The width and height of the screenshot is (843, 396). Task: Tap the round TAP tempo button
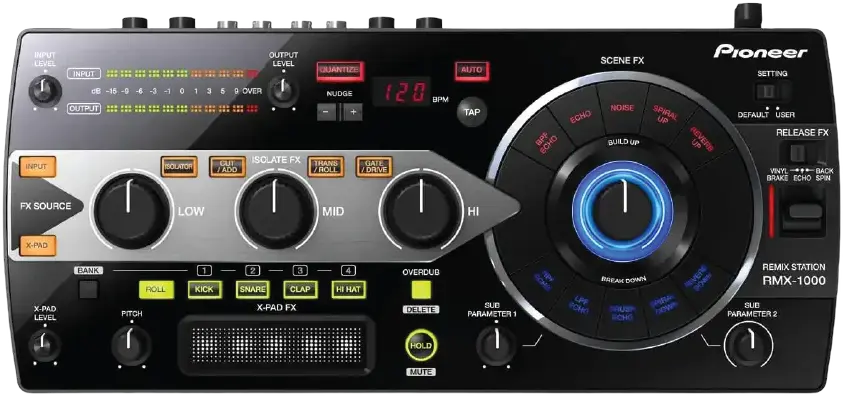pyautogui.click(x=473, y=112)
